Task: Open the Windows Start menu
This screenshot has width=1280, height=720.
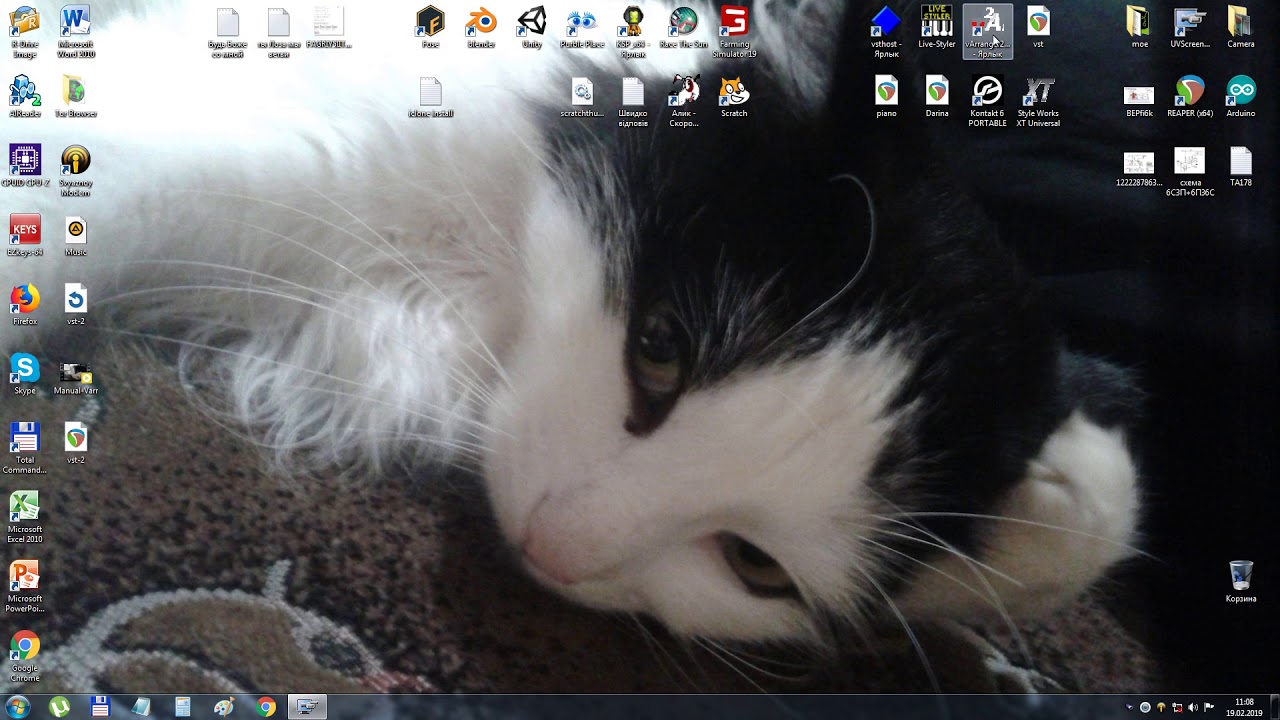Action: point(17,707)
